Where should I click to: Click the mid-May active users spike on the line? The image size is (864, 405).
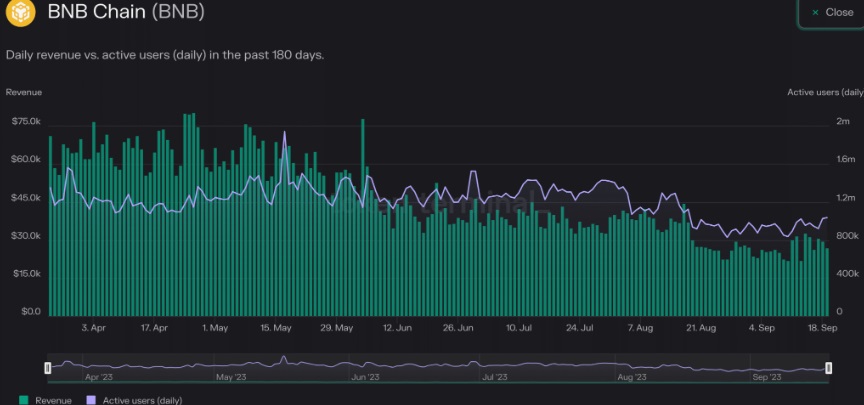tap(284, 133)
